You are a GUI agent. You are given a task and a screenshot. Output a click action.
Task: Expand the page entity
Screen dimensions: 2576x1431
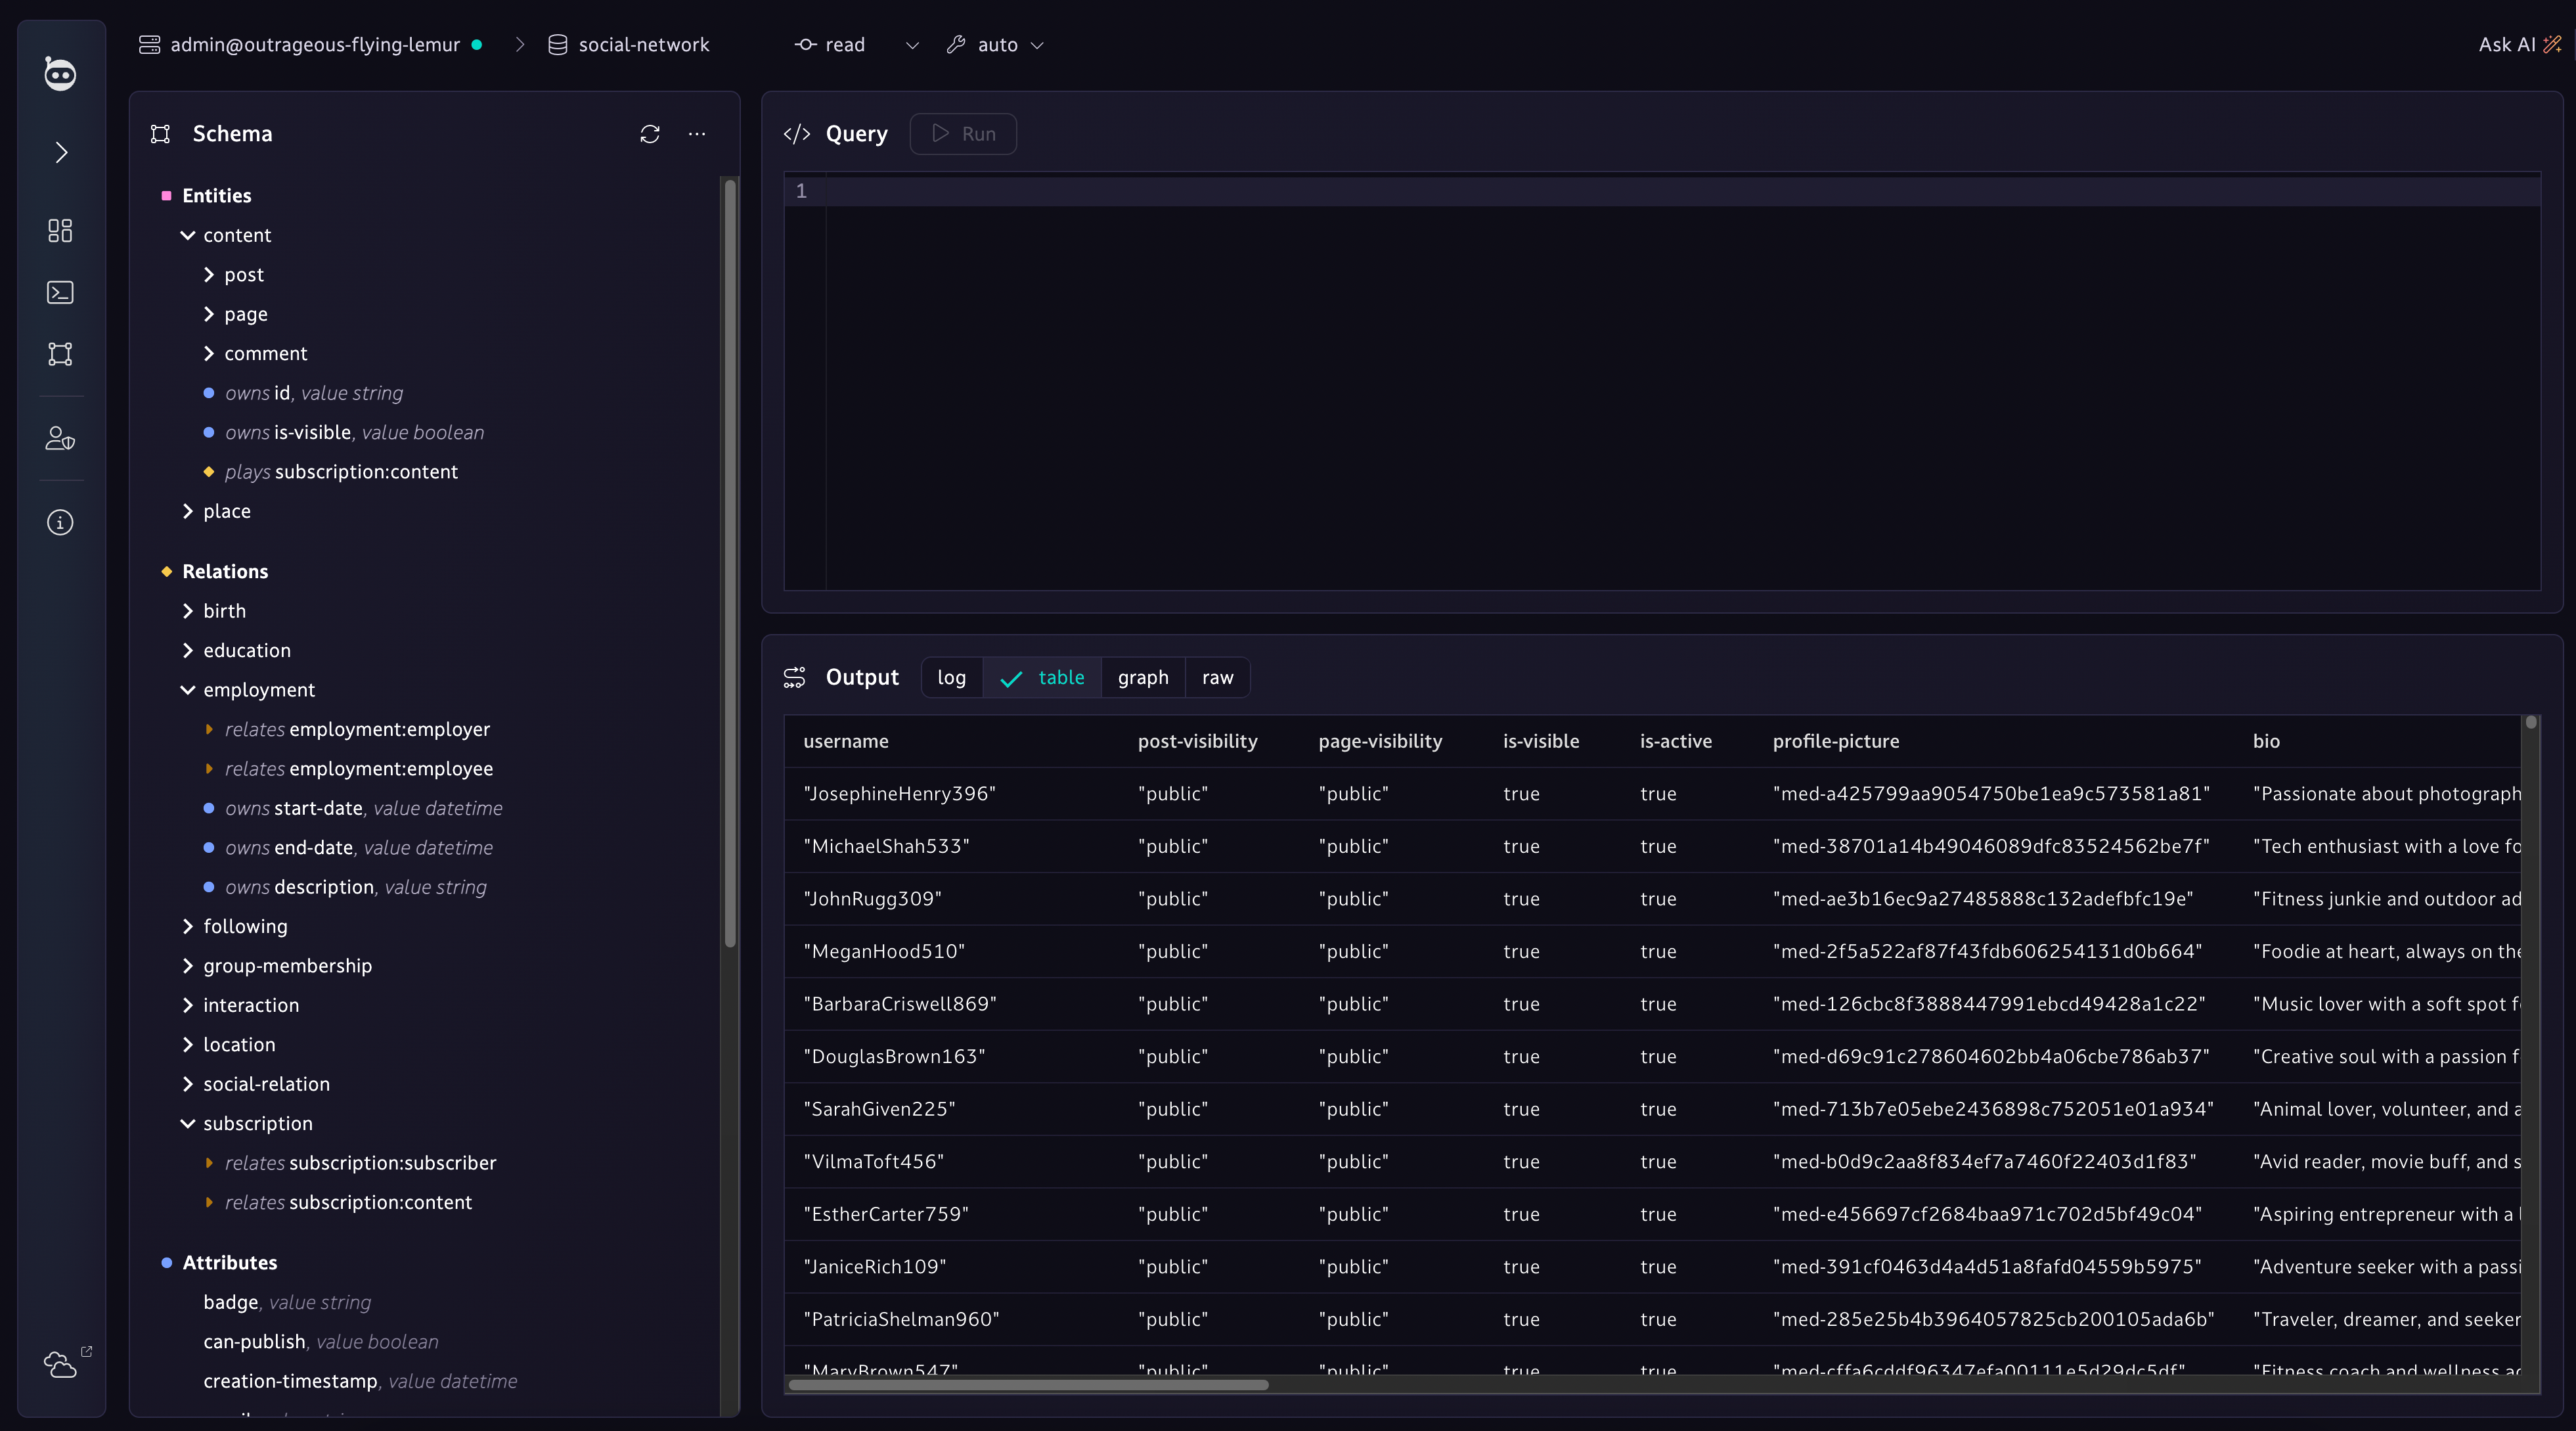pyautogui.click(x=208, y=314)
